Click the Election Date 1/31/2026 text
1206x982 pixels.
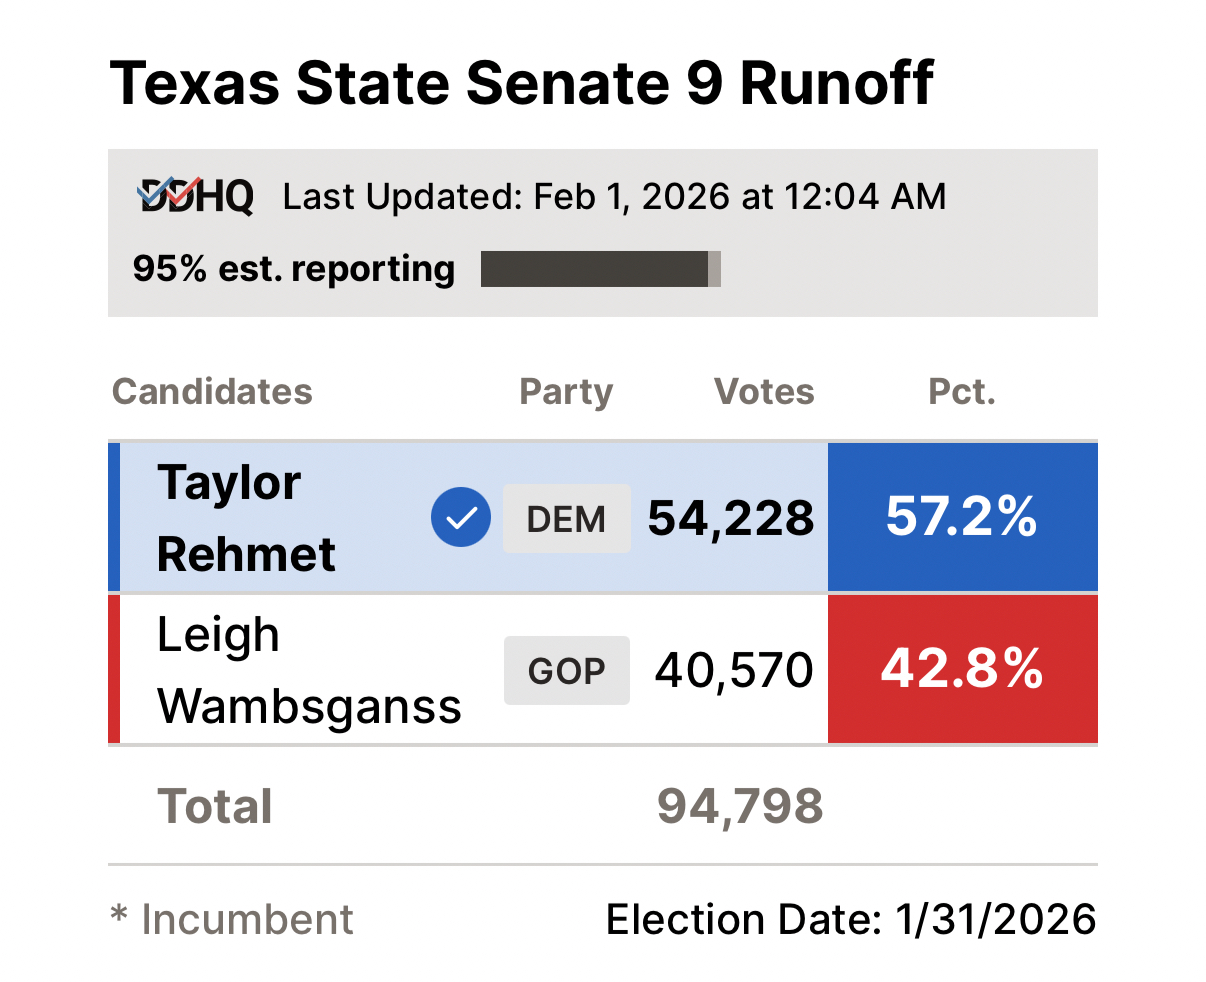pos(851,919)
